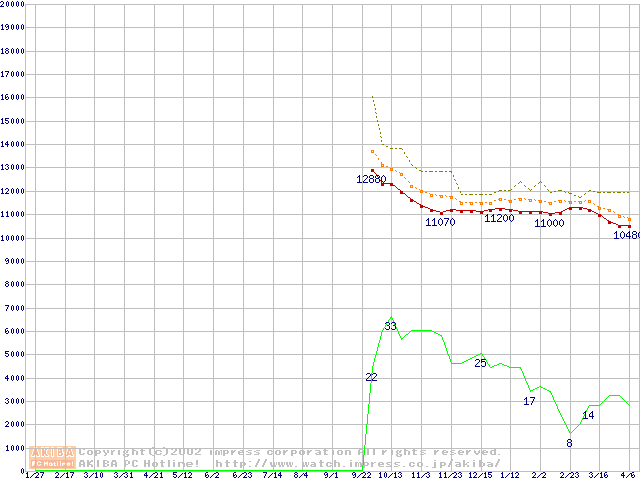The height and width of the screenshot is (480, 640).
Task: Select the 4/6 date axis label
Action: coord(628,475)
